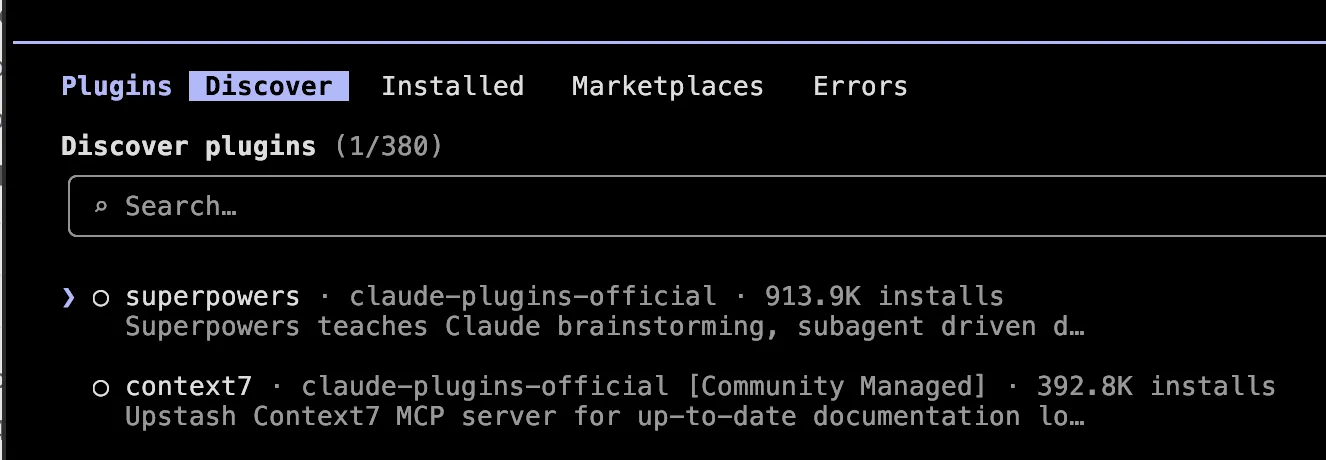The height and width of the screenshot is (460, 1326).
Task: Click the 1/380 plugin counter
Action: (389, 147)
